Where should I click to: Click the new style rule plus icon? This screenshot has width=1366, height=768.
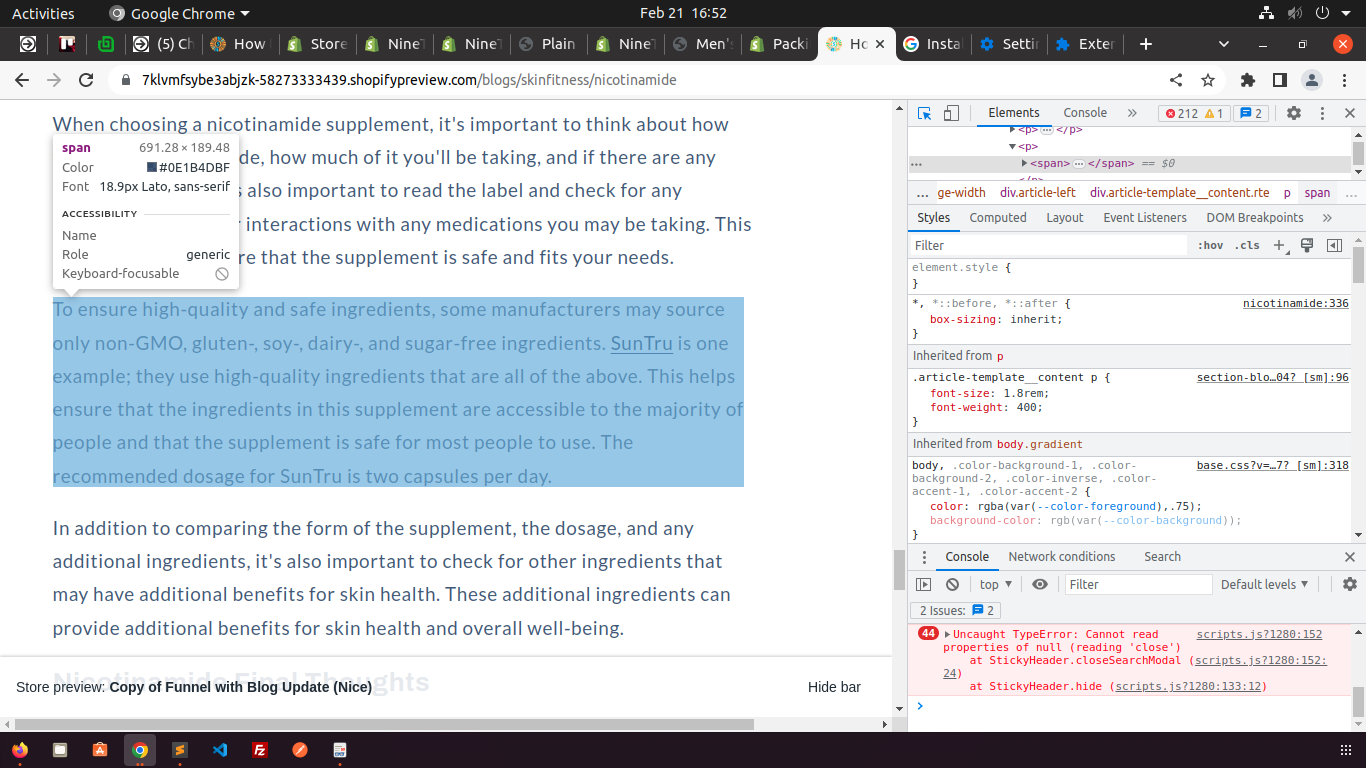[x=1280, y=245]
